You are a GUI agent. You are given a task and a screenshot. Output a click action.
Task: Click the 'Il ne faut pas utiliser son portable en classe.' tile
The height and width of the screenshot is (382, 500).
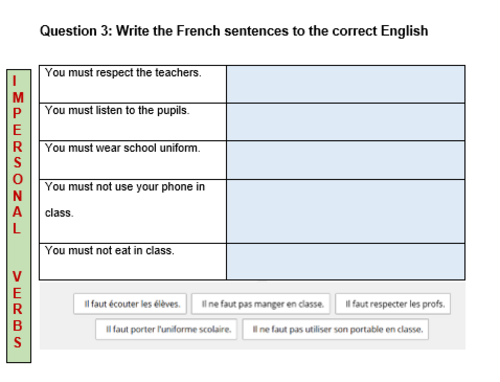[335, 329]
